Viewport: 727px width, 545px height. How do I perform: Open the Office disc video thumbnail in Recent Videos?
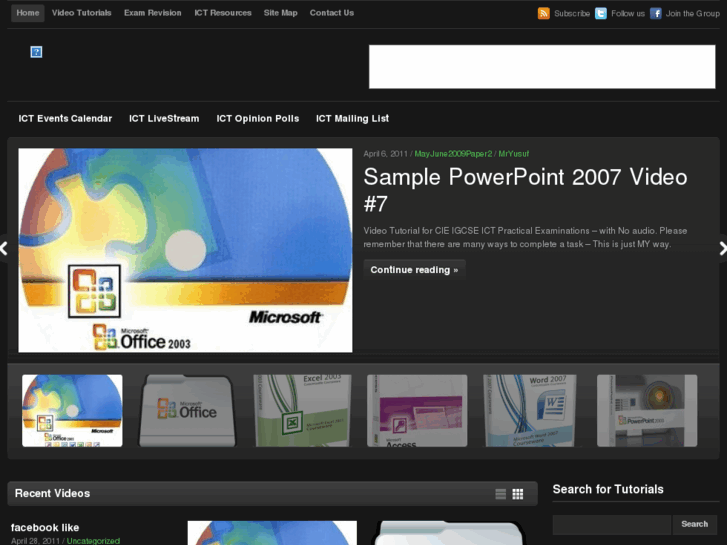272,533
